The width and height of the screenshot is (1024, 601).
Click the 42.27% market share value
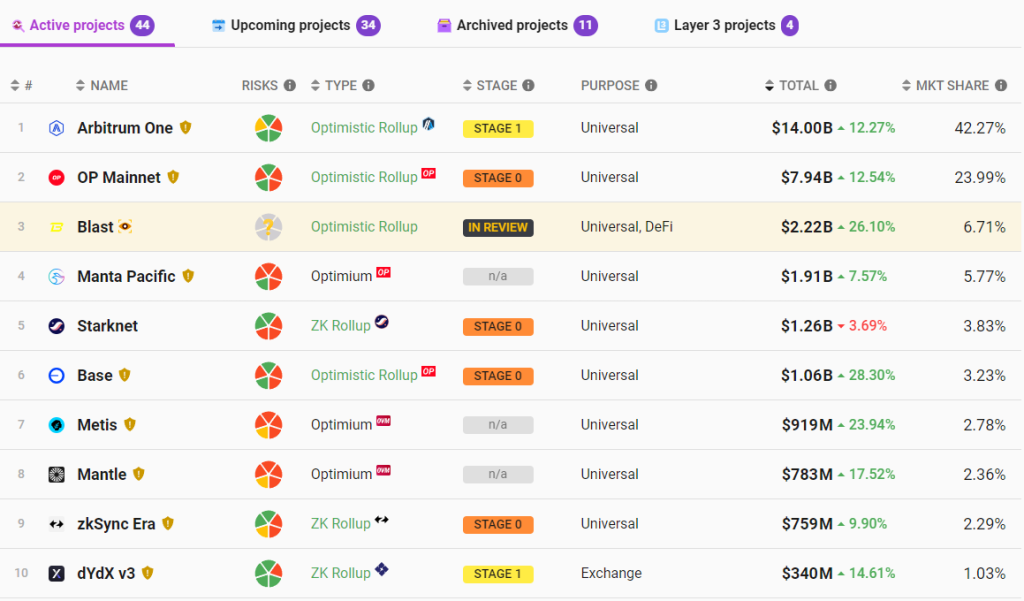point(980,128)
